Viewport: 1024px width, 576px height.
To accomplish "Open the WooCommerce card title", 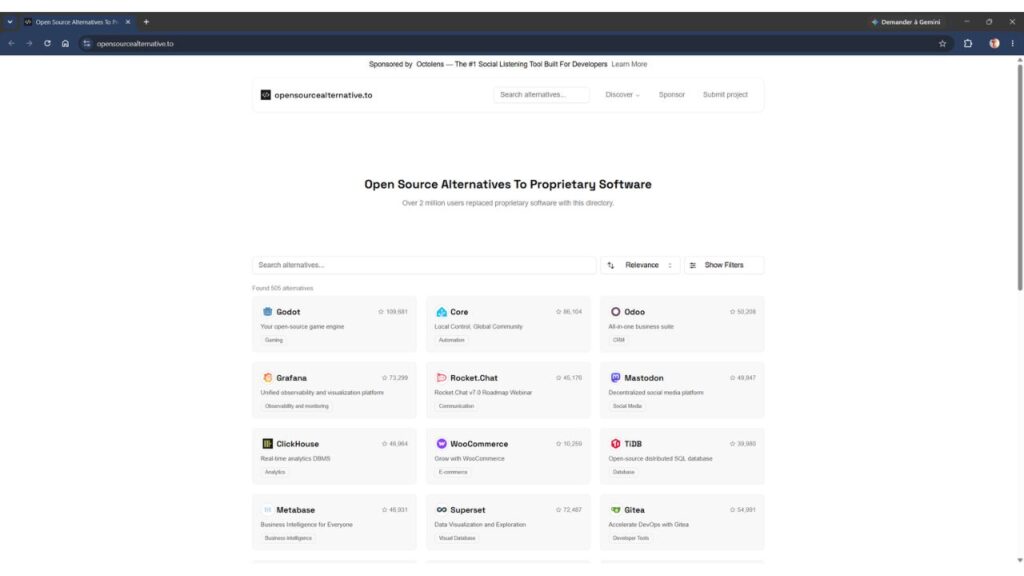I will point(479,444).
